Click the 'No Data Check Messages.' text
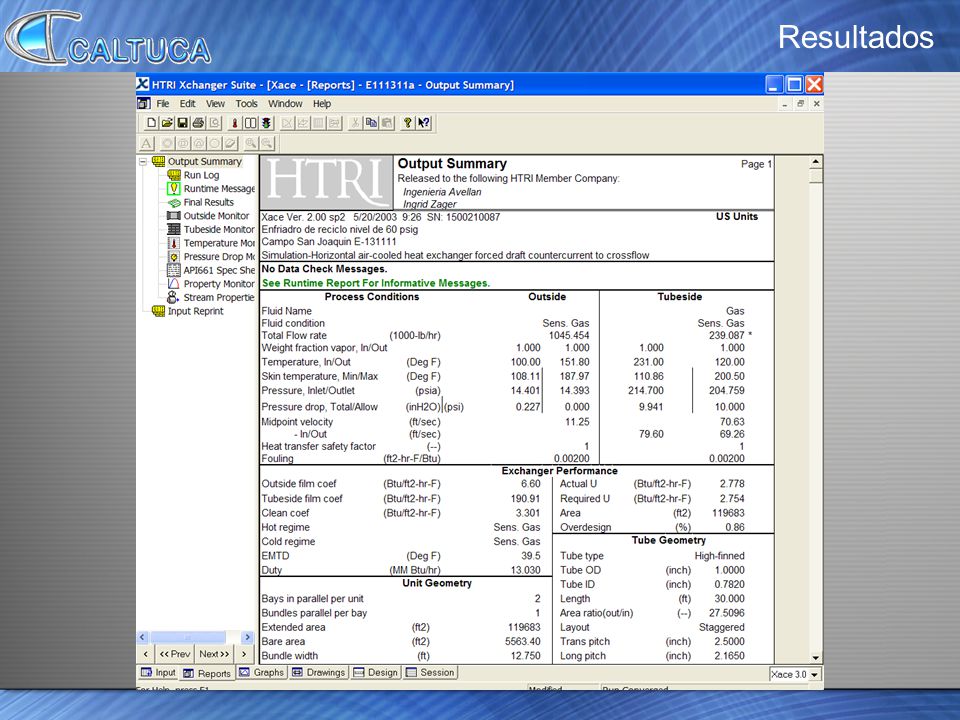The width and height of the screenshot is (960, 720). [324, 269]
